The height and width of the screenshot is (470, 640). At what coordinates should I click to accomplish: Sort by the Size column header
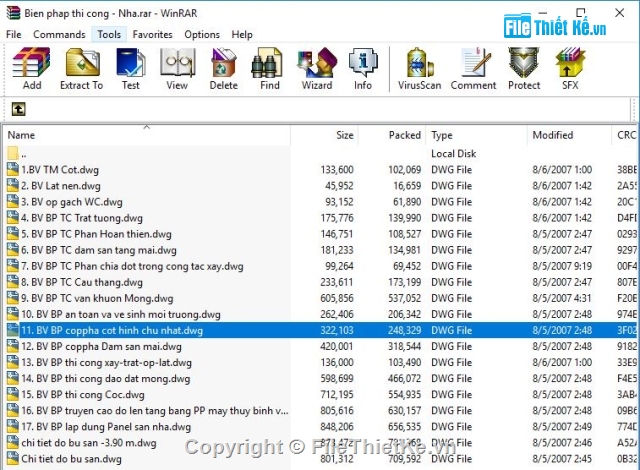coord(324,135)
